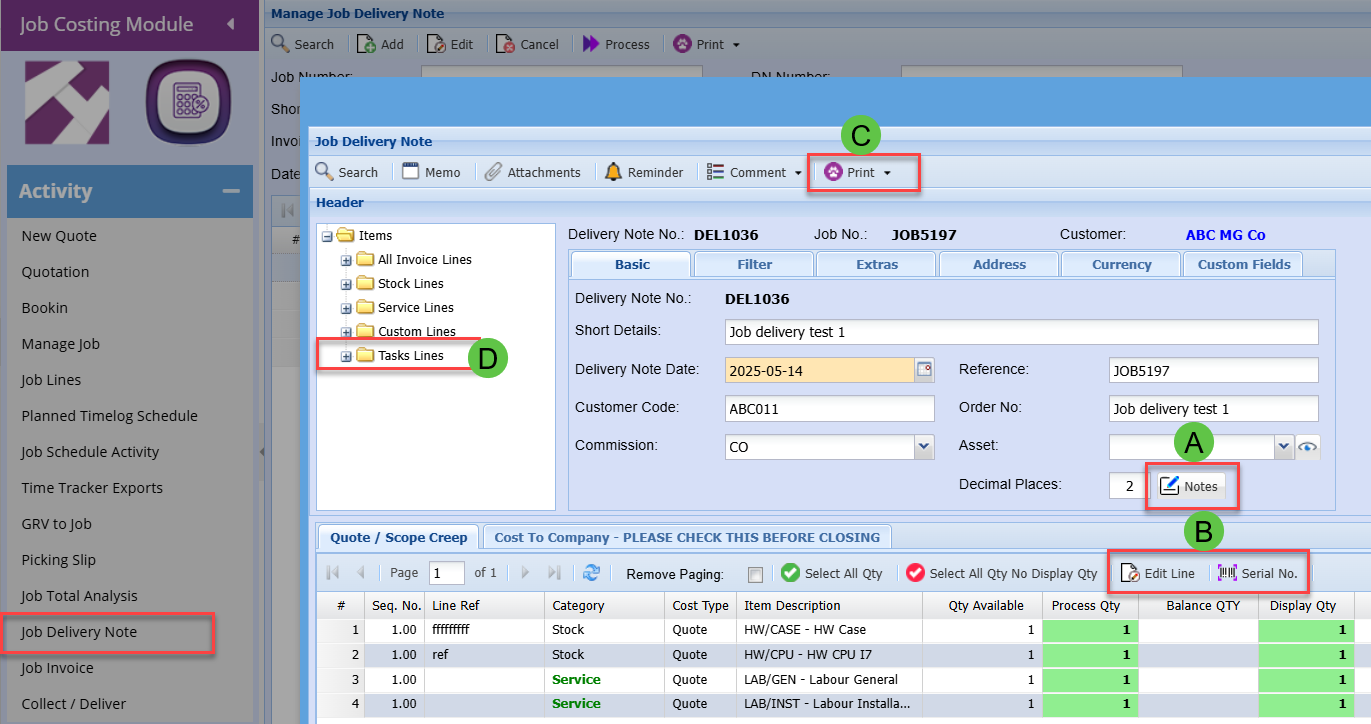Image resolution: width=1371 pixels, height=724 pixels.
Task: Open the Cost To Company tab
Action: pos(687,537)
